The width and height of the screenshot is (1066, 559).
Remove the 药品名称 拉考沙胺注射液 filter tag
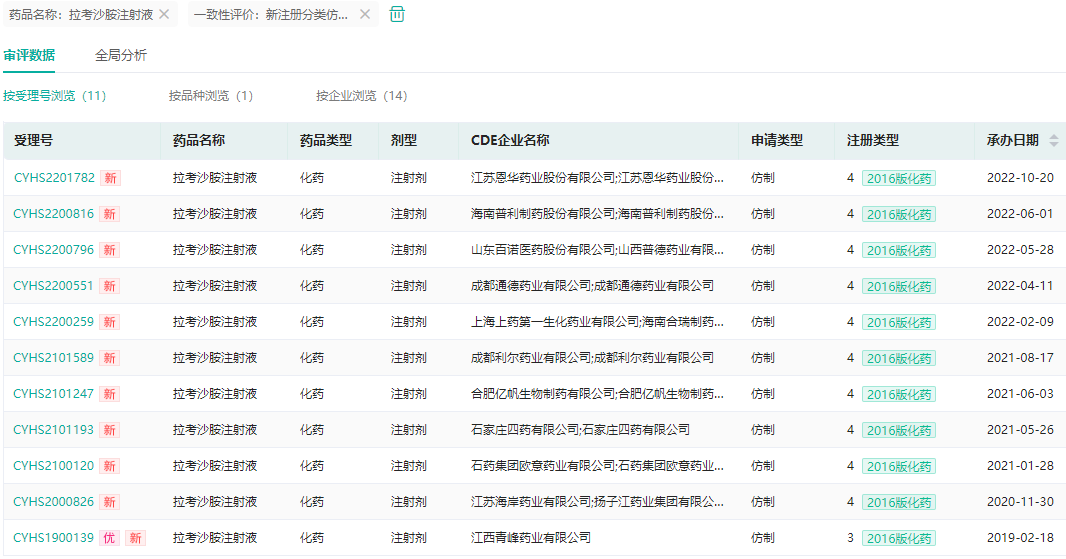click(164, 15)
